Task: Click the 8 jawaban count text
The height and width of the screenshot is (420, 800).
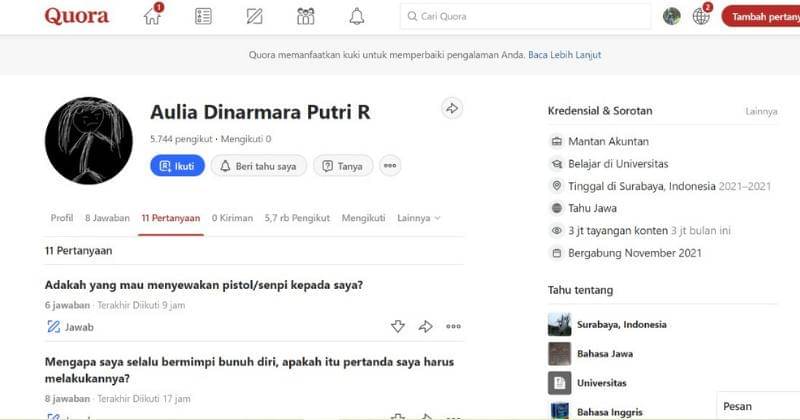Action: (67, 399)
